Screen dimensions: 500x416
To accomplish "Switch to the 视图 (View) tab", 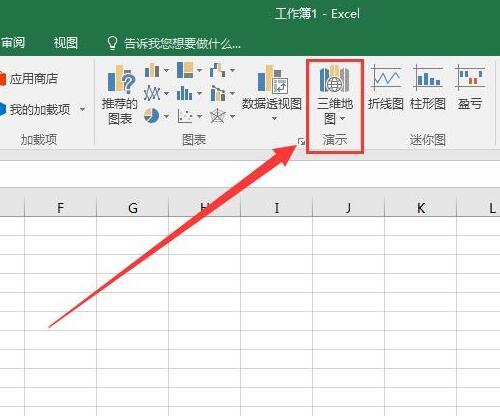I will point(66,43).
